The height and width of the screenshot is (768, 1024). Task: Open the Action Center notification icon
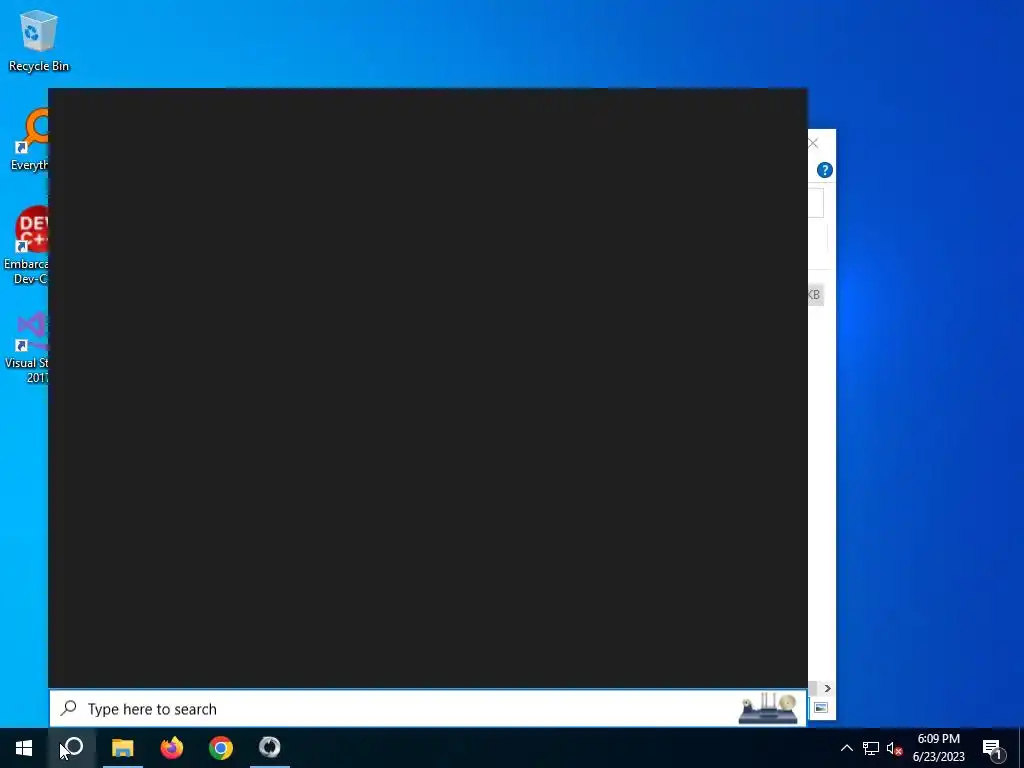pyautogui.click(x=994, y=749)
